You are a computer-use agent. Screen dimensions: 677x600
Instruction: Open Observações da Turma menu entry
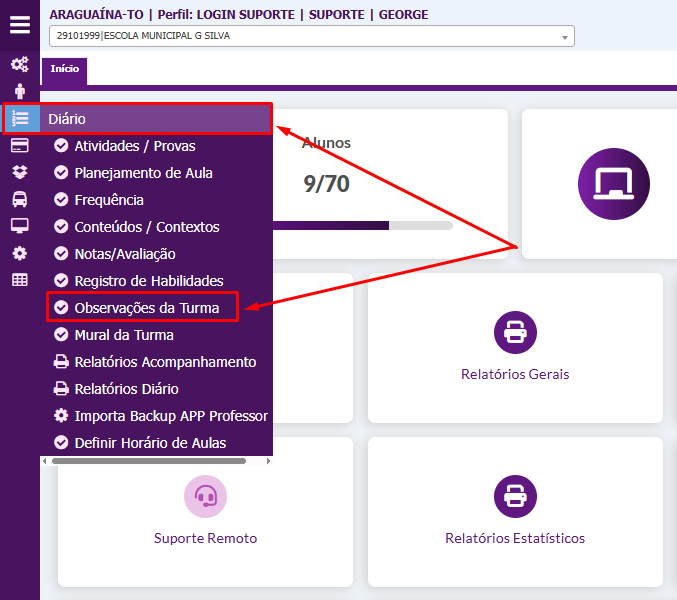[146, 308]
